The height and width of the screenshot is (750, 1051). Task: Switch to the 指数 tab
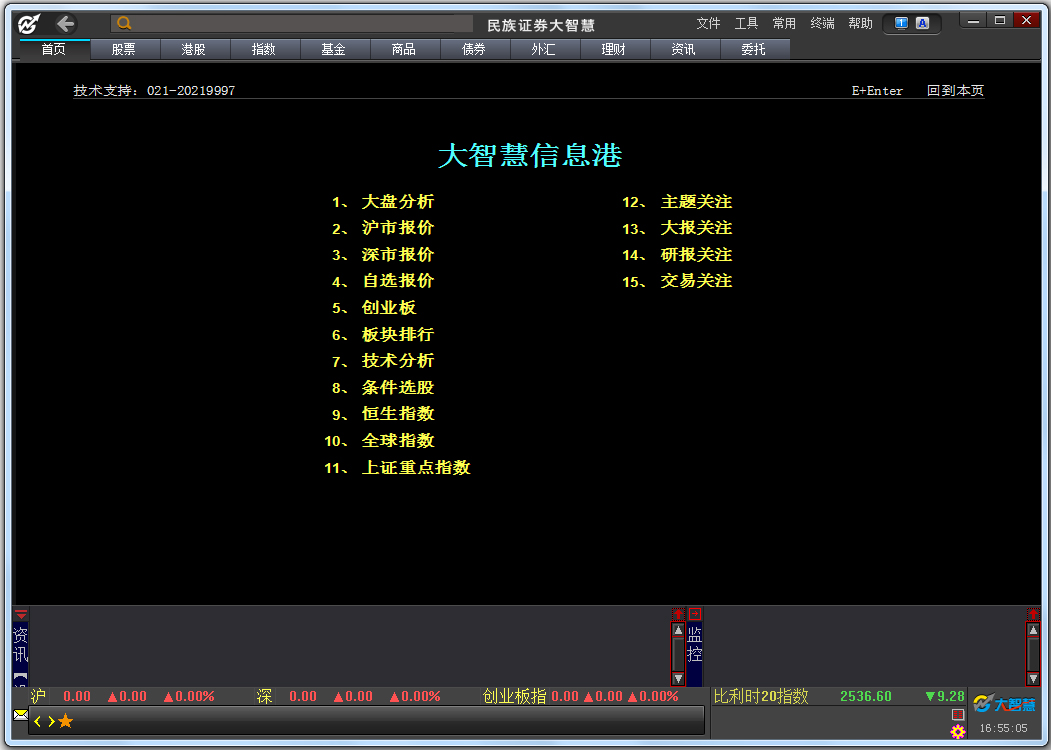click(x=264, y=50)
